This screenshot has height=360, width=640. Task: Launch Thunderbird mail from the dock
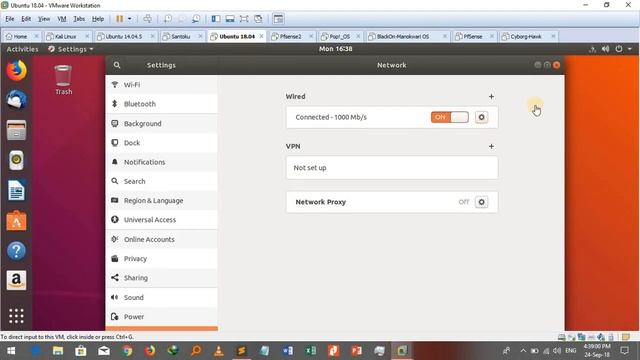16,100
